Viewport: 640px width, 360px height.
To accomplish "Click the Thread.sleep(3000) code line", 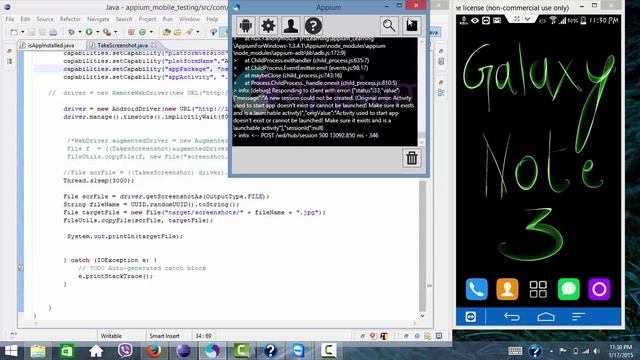I will [99, 180].
